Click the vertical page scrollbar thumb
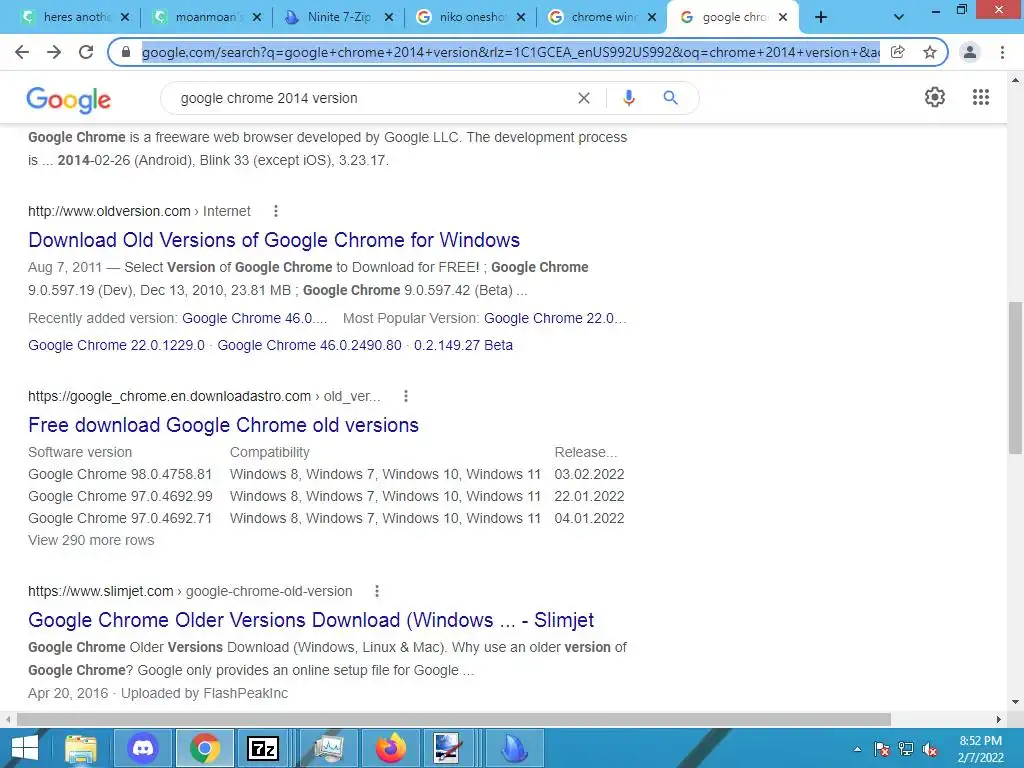 [x=1015, y=377]
